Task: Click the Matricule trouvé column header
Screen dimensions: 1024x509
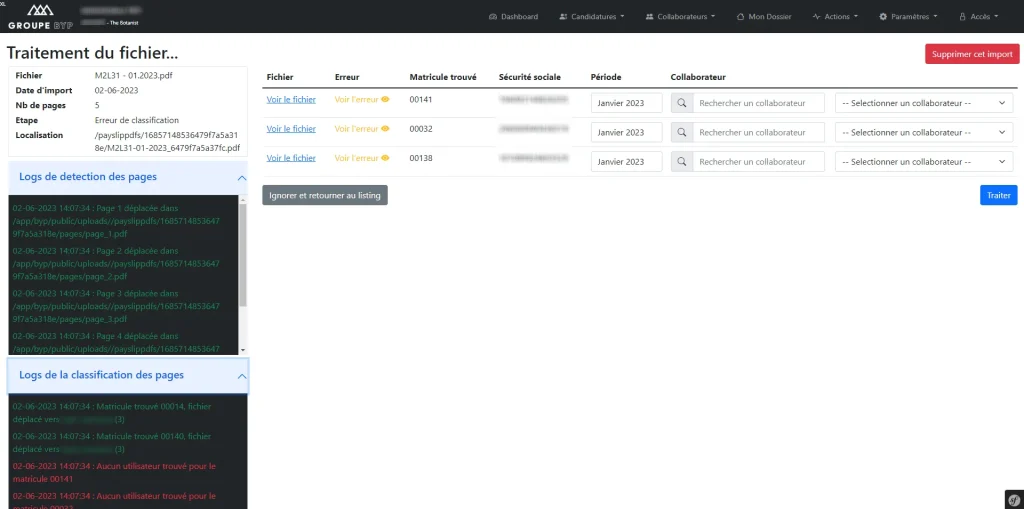Action: pyautogui.click(x=443, y=77)
